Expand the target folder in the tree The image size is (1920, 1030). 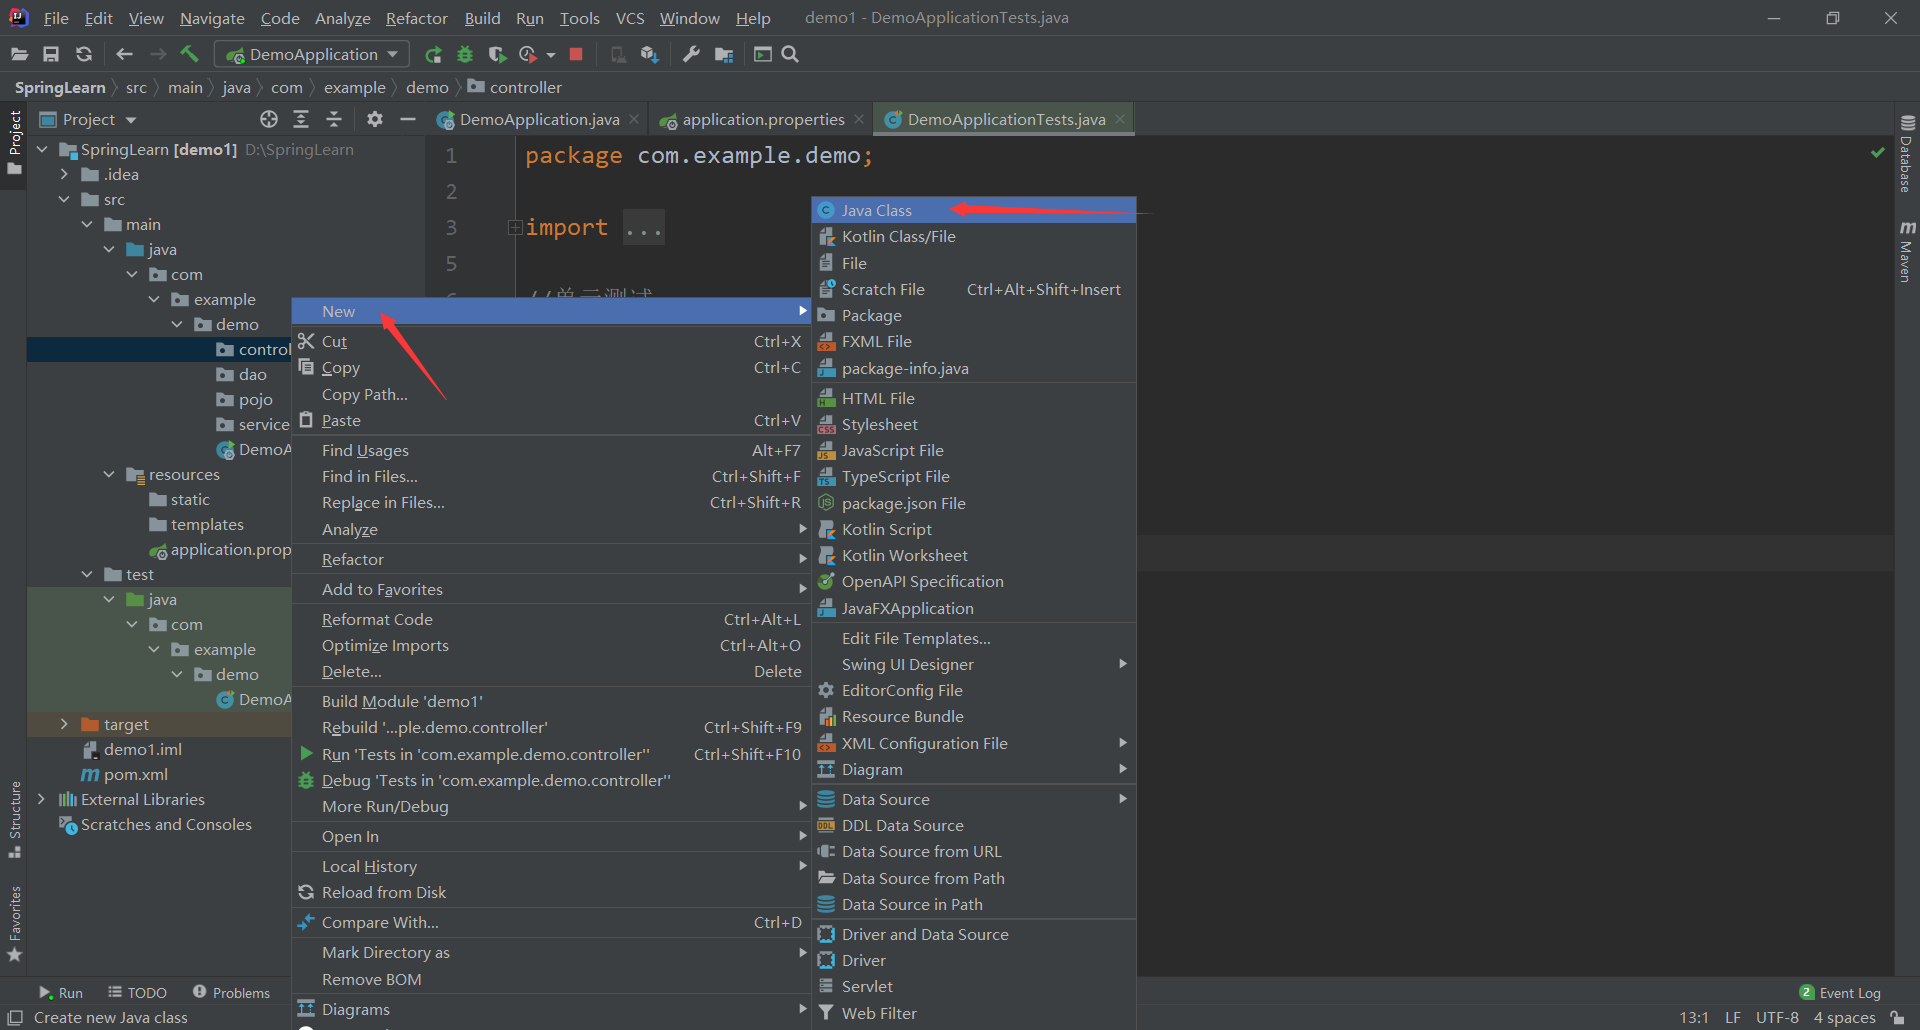tap(64, 724)
